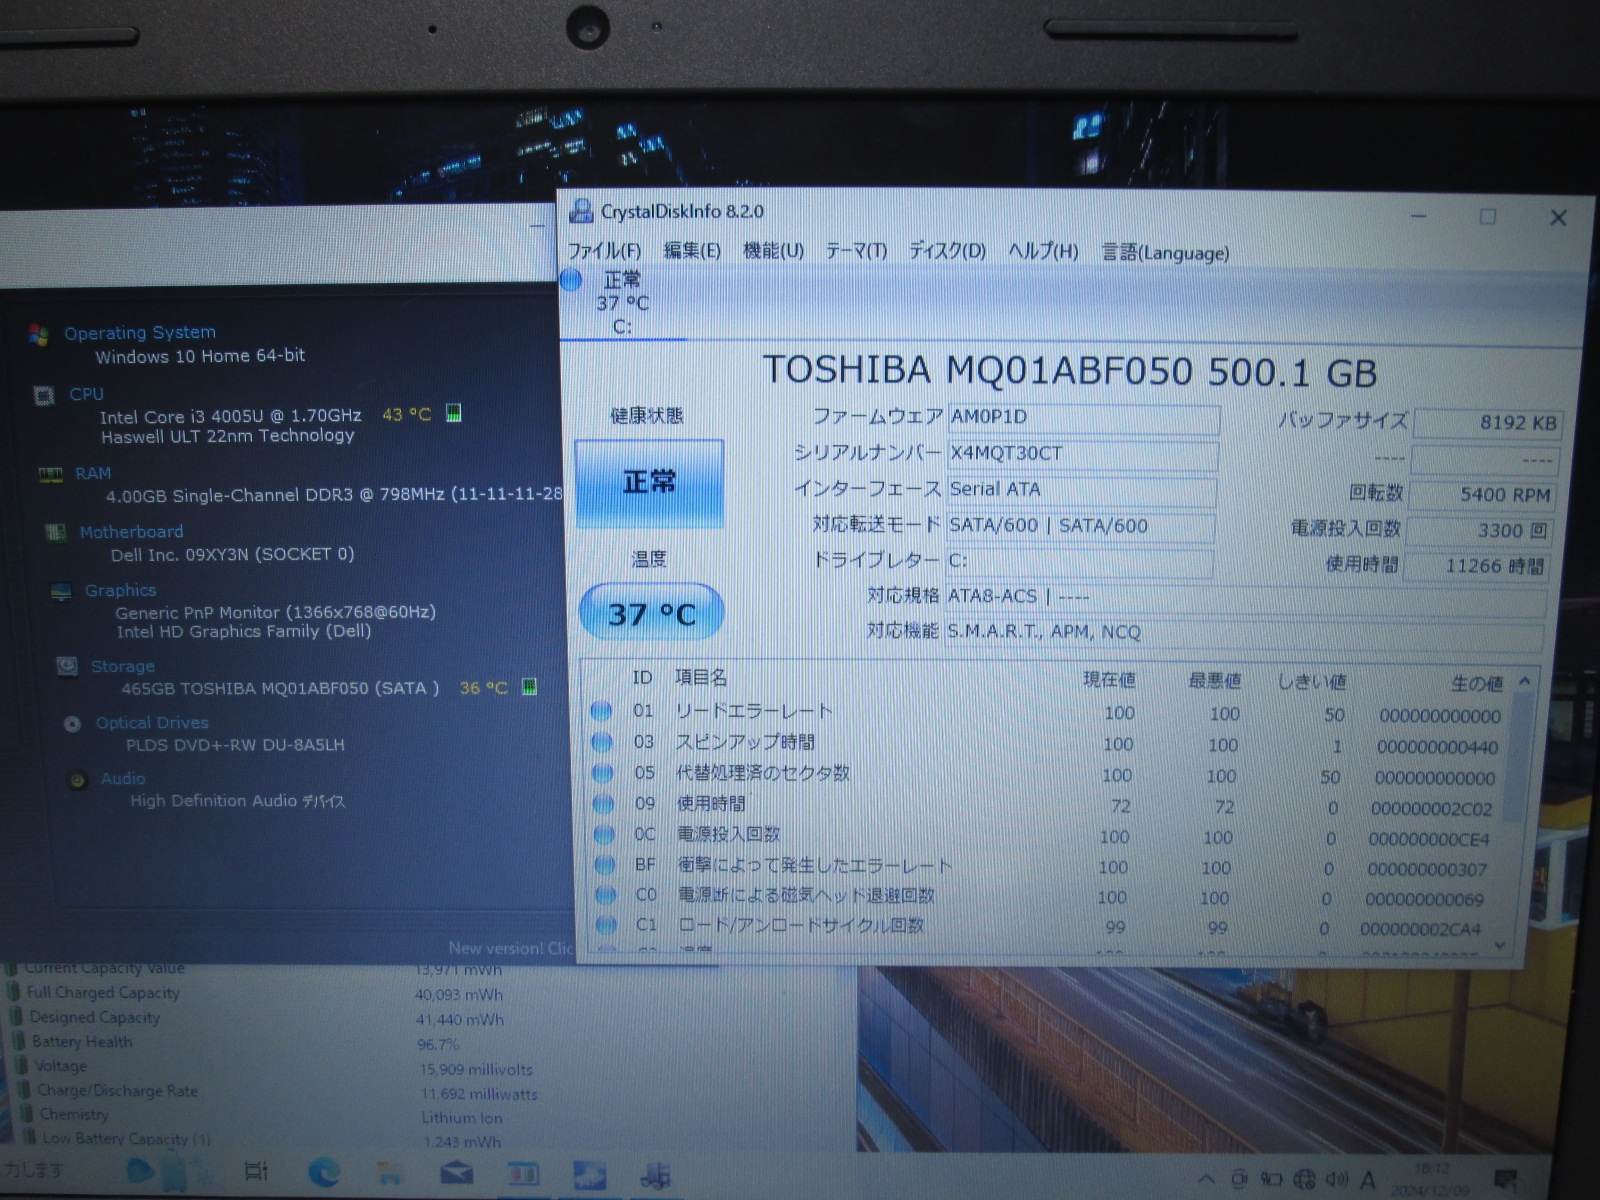1600x1200 pixels.
Task: Click the blue status circle beside 正常 37 °C
Action: click(571, 280)
